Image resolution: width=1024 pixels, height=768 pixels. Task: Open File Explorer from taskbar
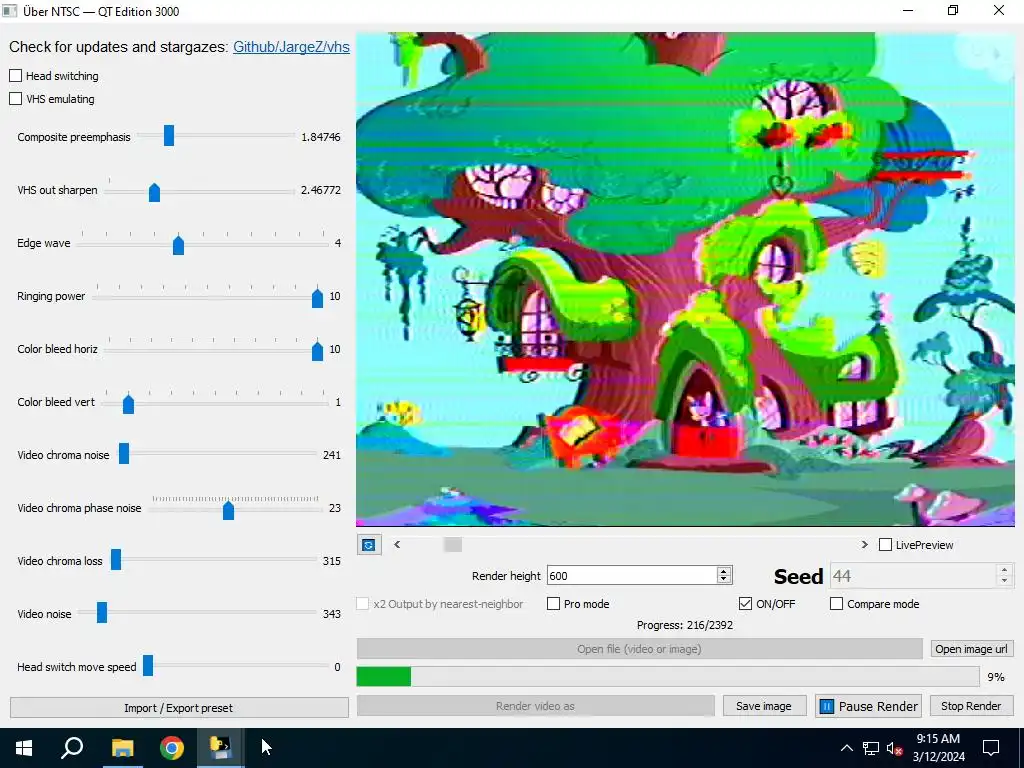(x=122, y=748)
